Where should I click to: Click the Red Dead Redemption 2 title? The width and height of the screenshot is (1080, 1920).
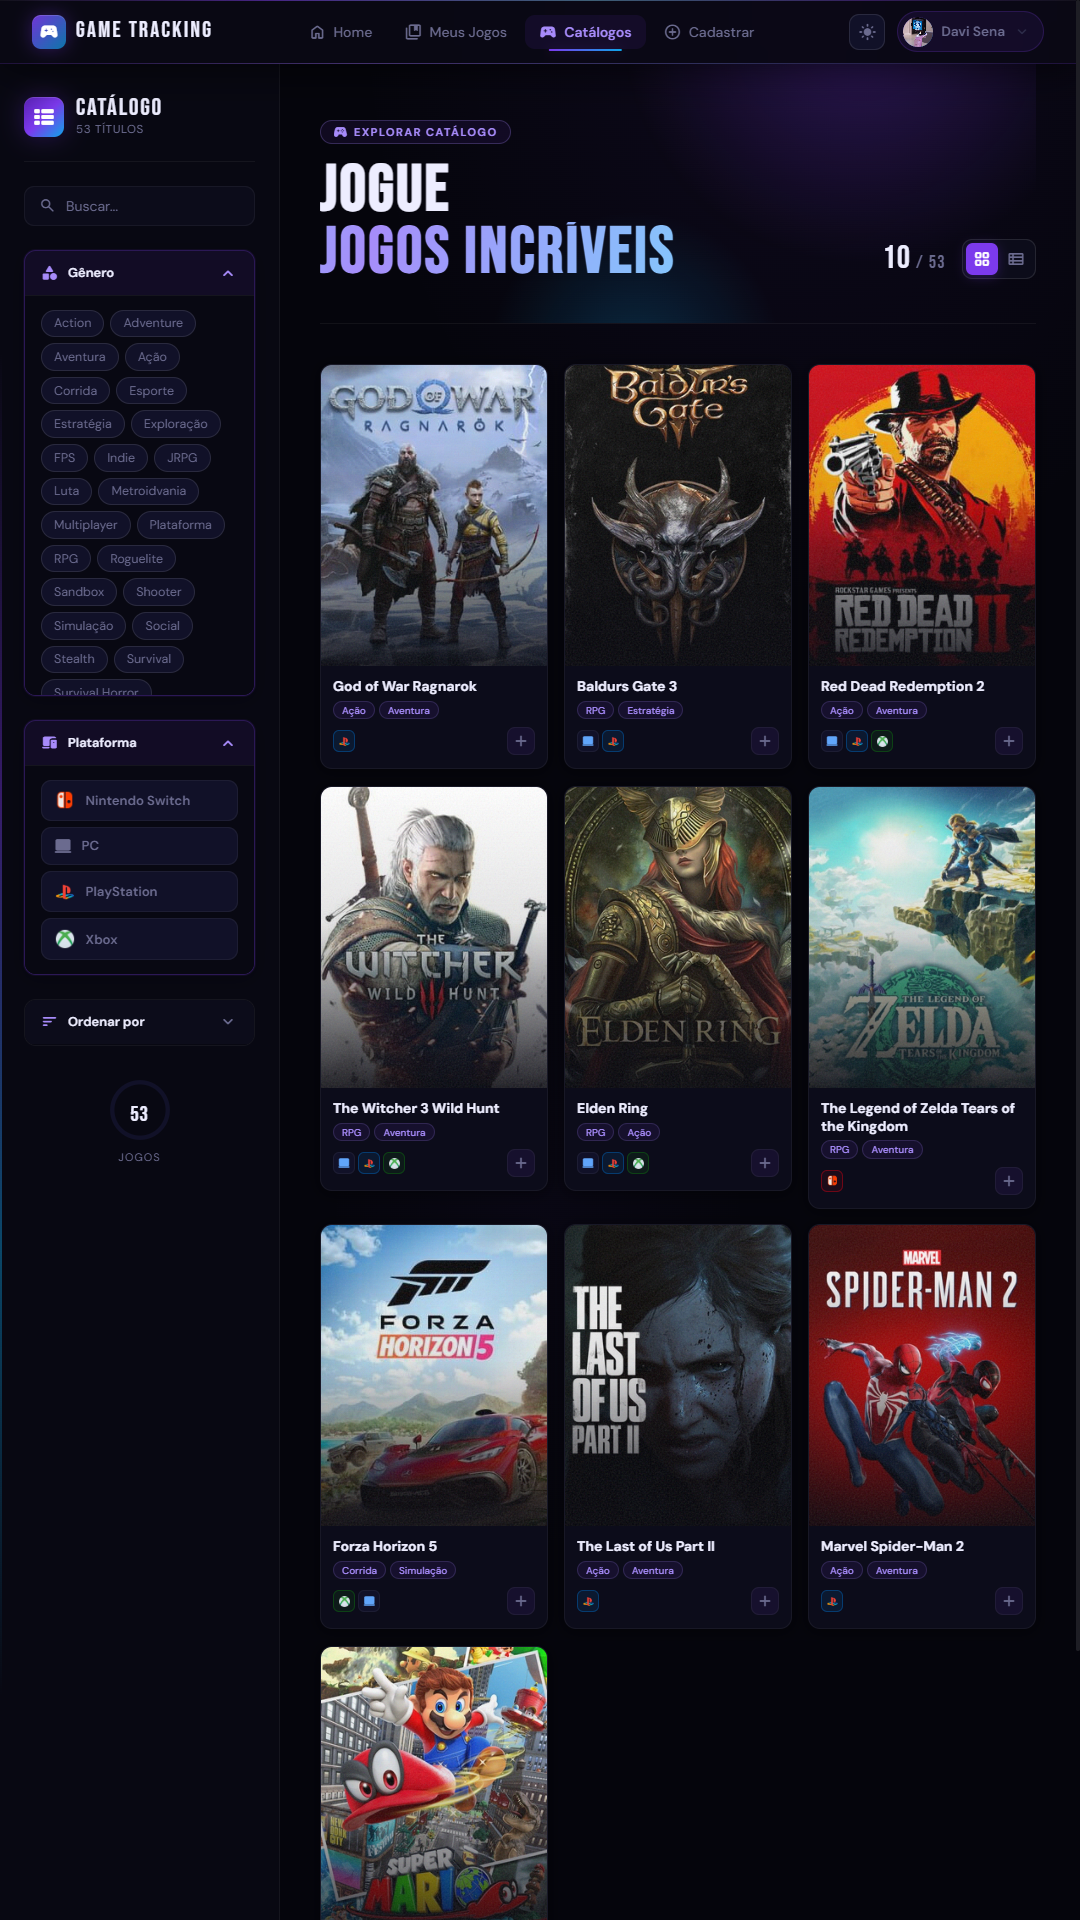(902, 686)
